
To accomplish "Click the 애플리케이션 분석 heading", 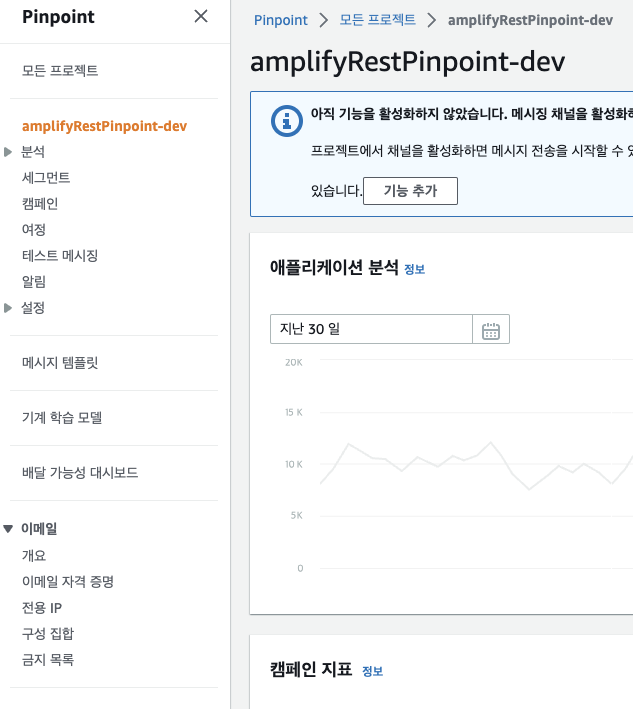I will (334, 267).
